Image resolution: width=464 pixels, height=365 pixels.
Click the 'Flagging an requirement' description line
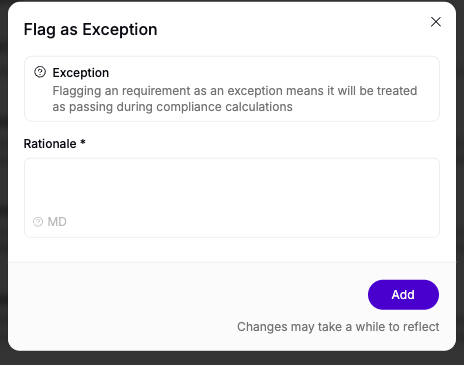(235, 91)
